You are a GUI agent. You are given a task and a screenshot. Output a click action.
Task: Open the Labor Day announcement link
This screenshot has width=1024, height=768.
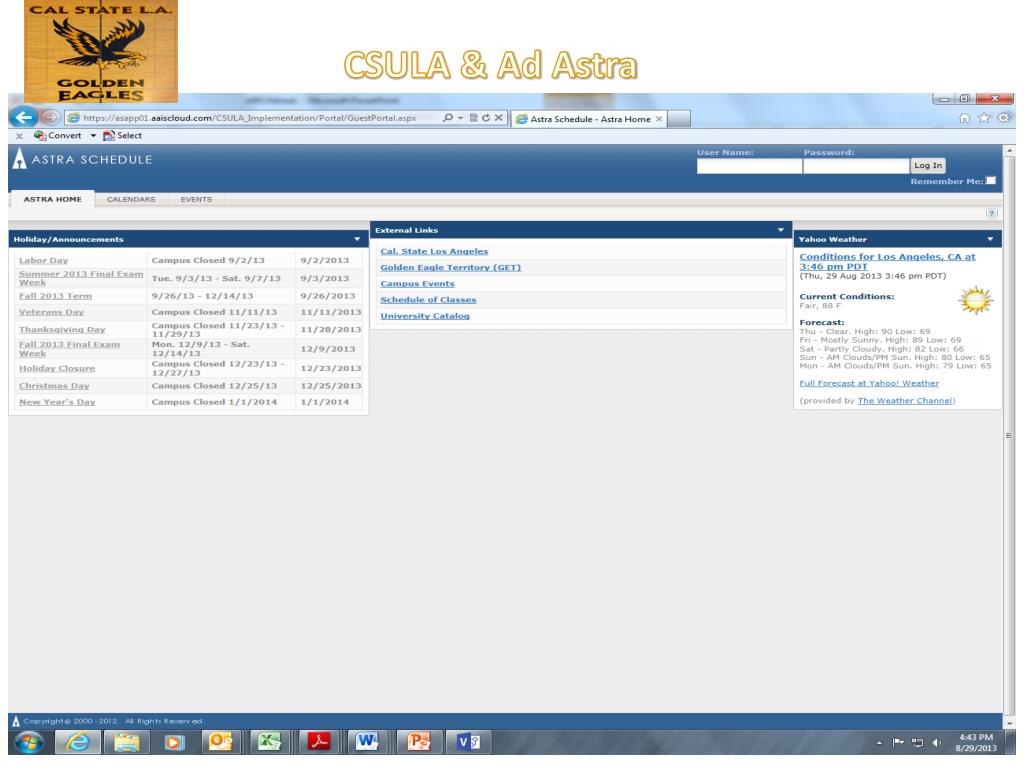click(x=43, y=260)
